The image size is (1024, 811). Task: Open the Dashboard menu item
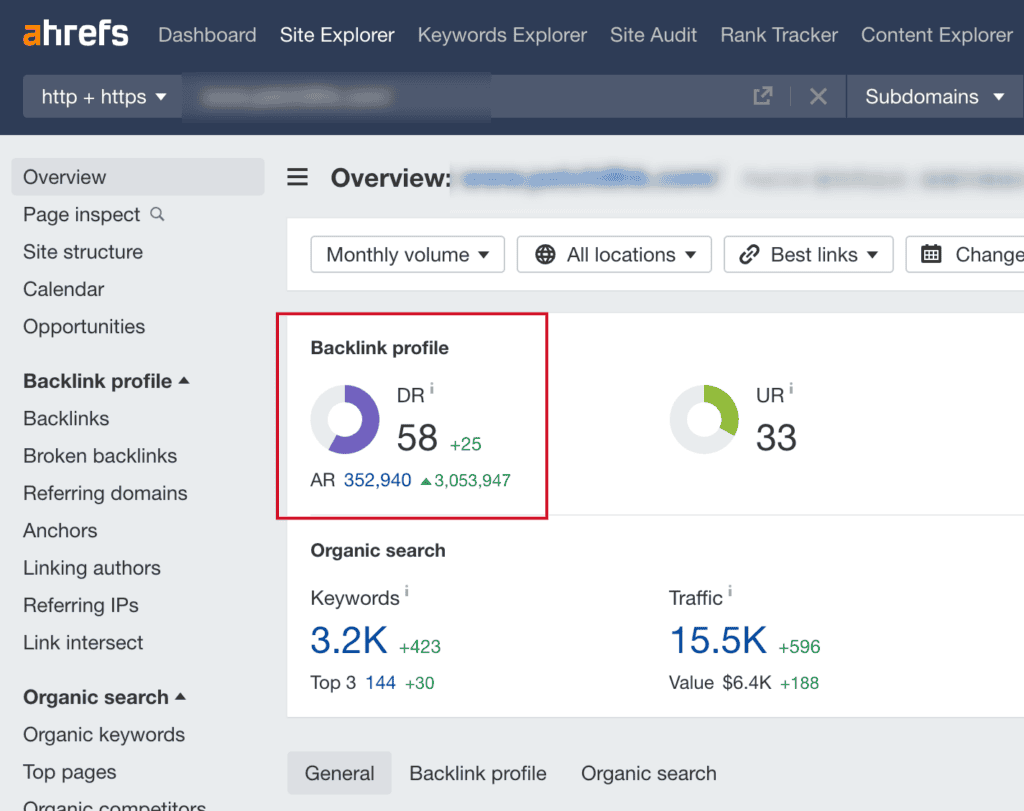(x=207, y=35)
